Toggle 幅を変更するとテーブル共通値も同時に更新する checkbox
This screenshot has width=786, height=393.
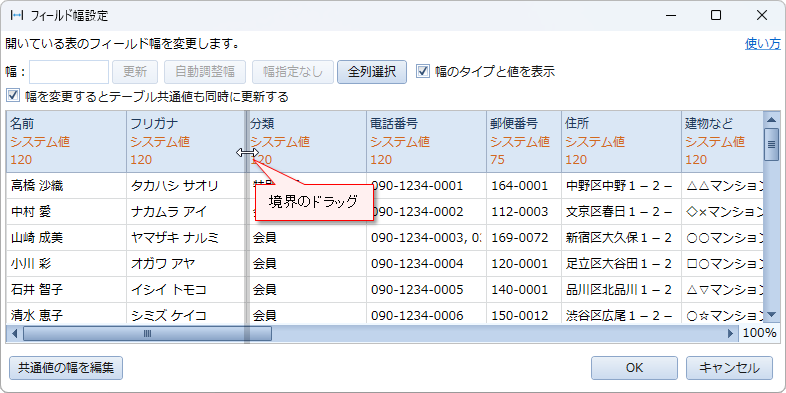click(13, 96)
